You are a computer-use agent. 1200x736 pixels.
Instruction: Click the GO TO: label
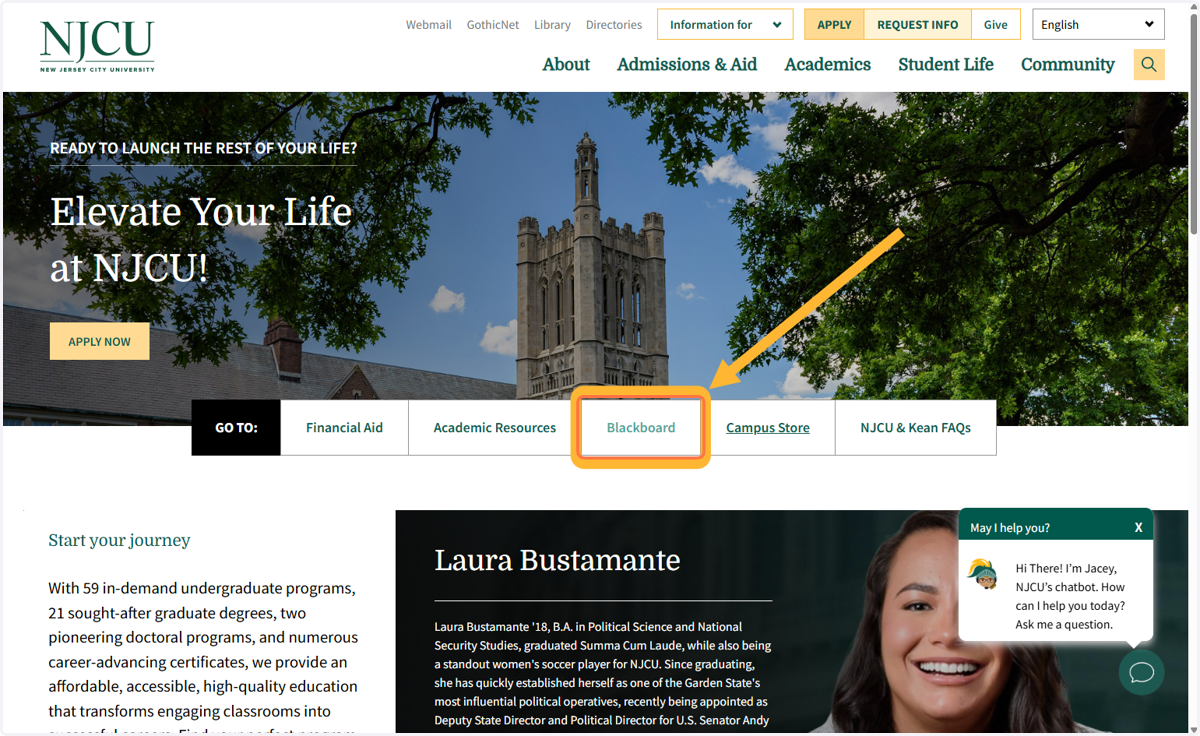pyautogui.click(x=236, y=427)
